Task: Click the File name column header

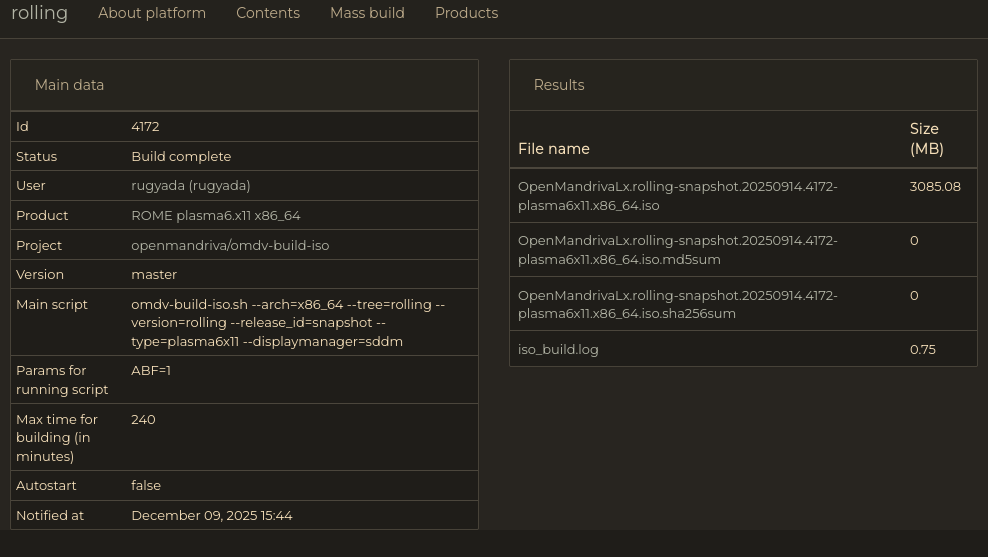Action: point(554,149)
